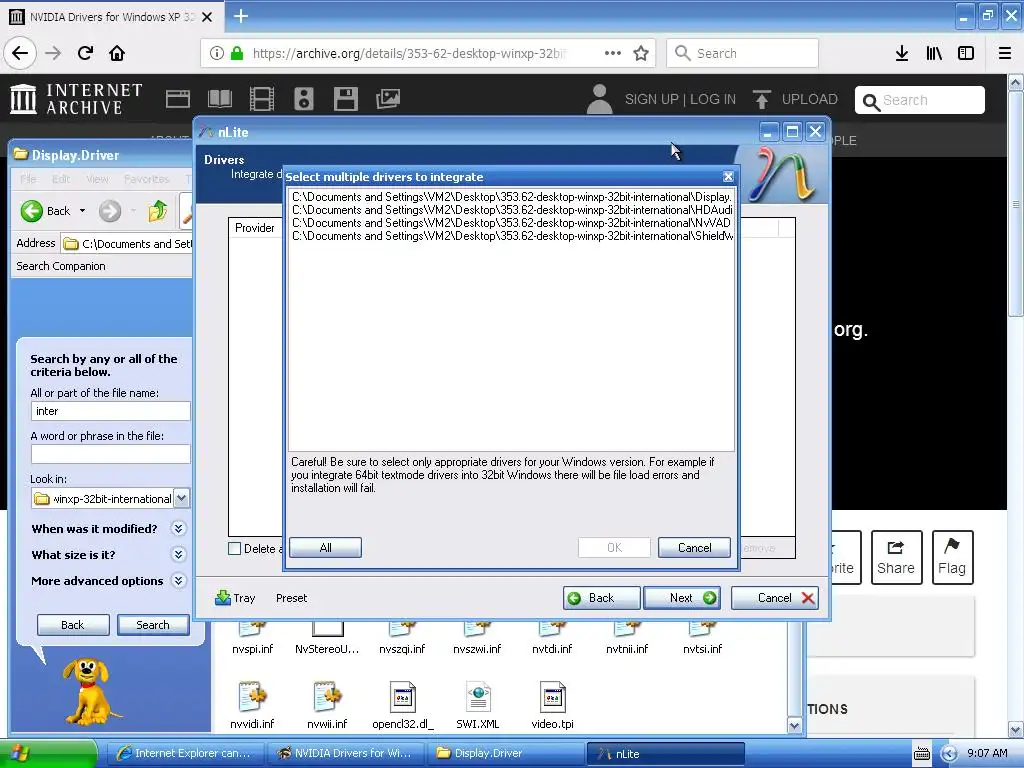The height and width of the screenshot is (768, 1024).
Task: Click green padlock in address bar
Action: 237,53
